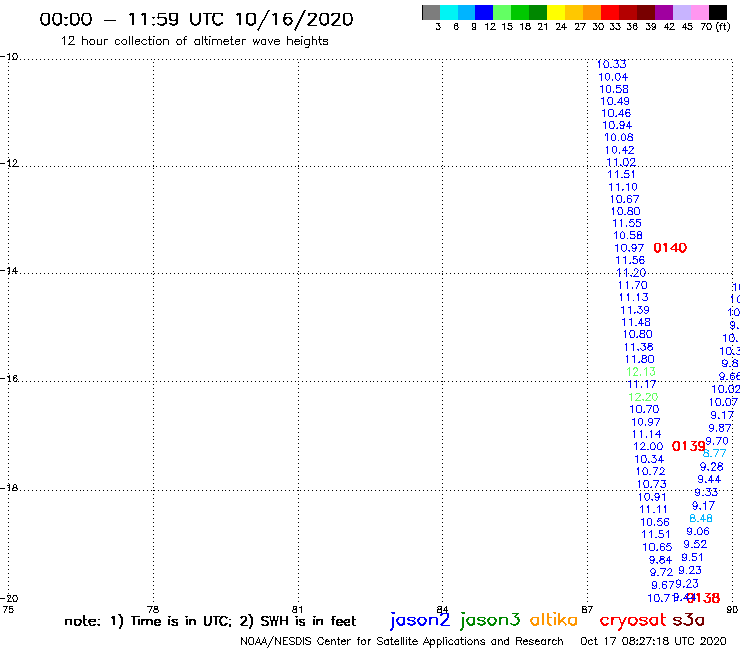The width and height of the screenshot is (740, 650).
Task: Select the orange altika legend label
Action: [554, 620]
